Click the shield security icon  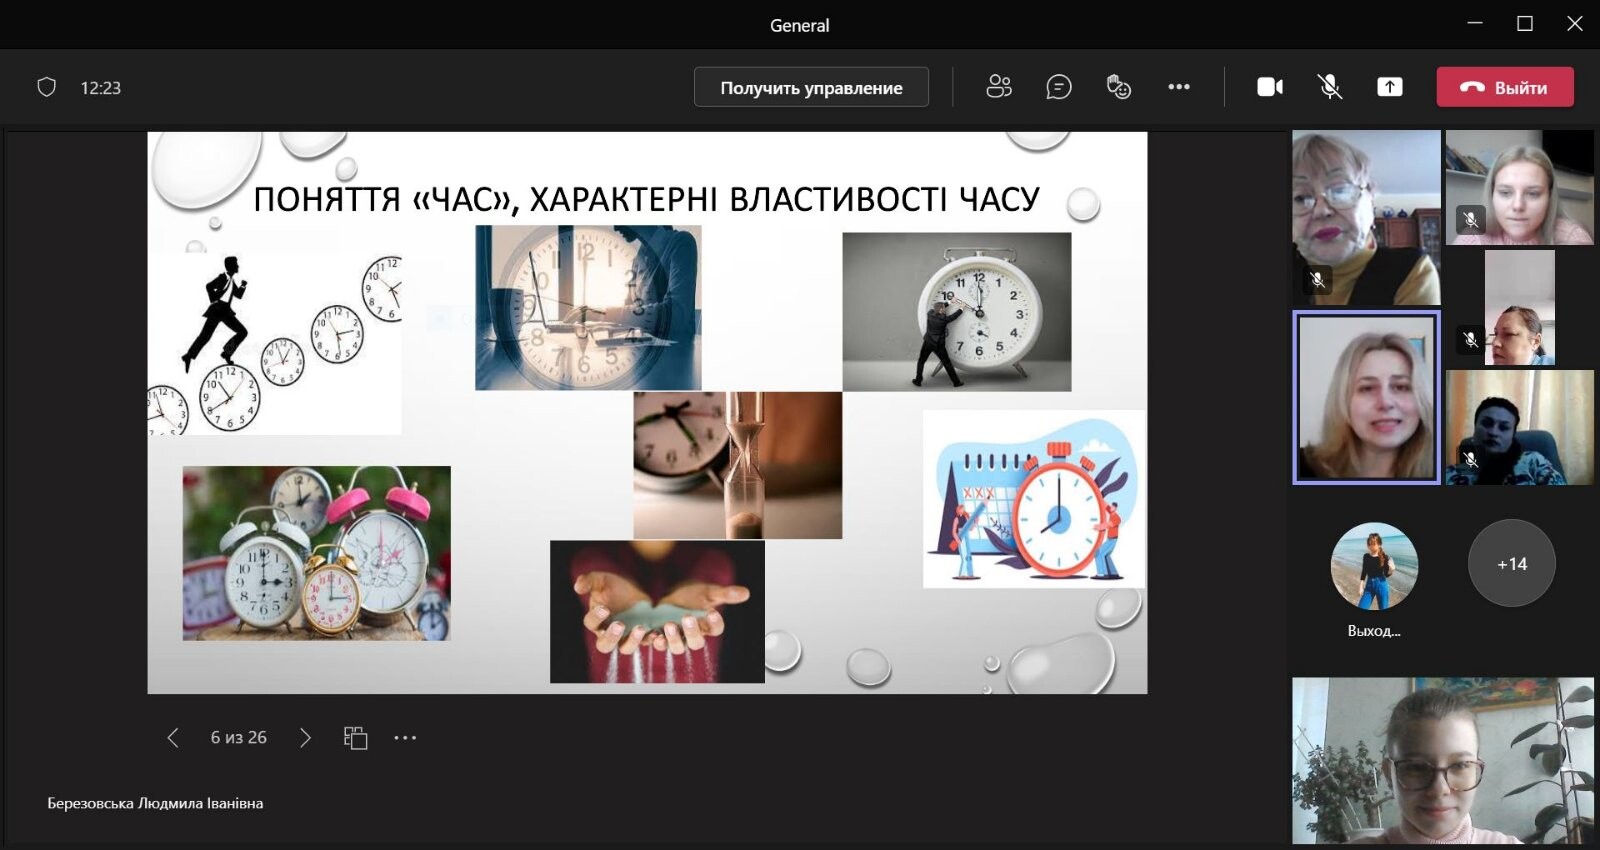point(46,87)
